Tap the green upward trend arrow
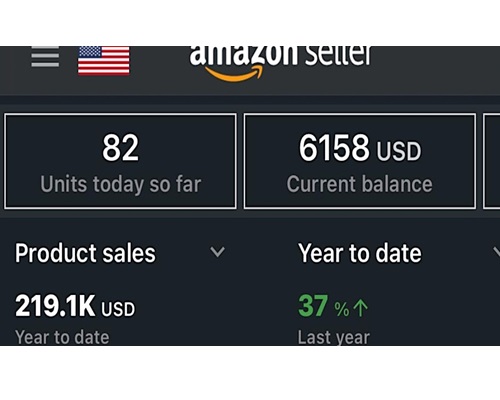This screenshot has width=500, height=400. tap(361, 308)
